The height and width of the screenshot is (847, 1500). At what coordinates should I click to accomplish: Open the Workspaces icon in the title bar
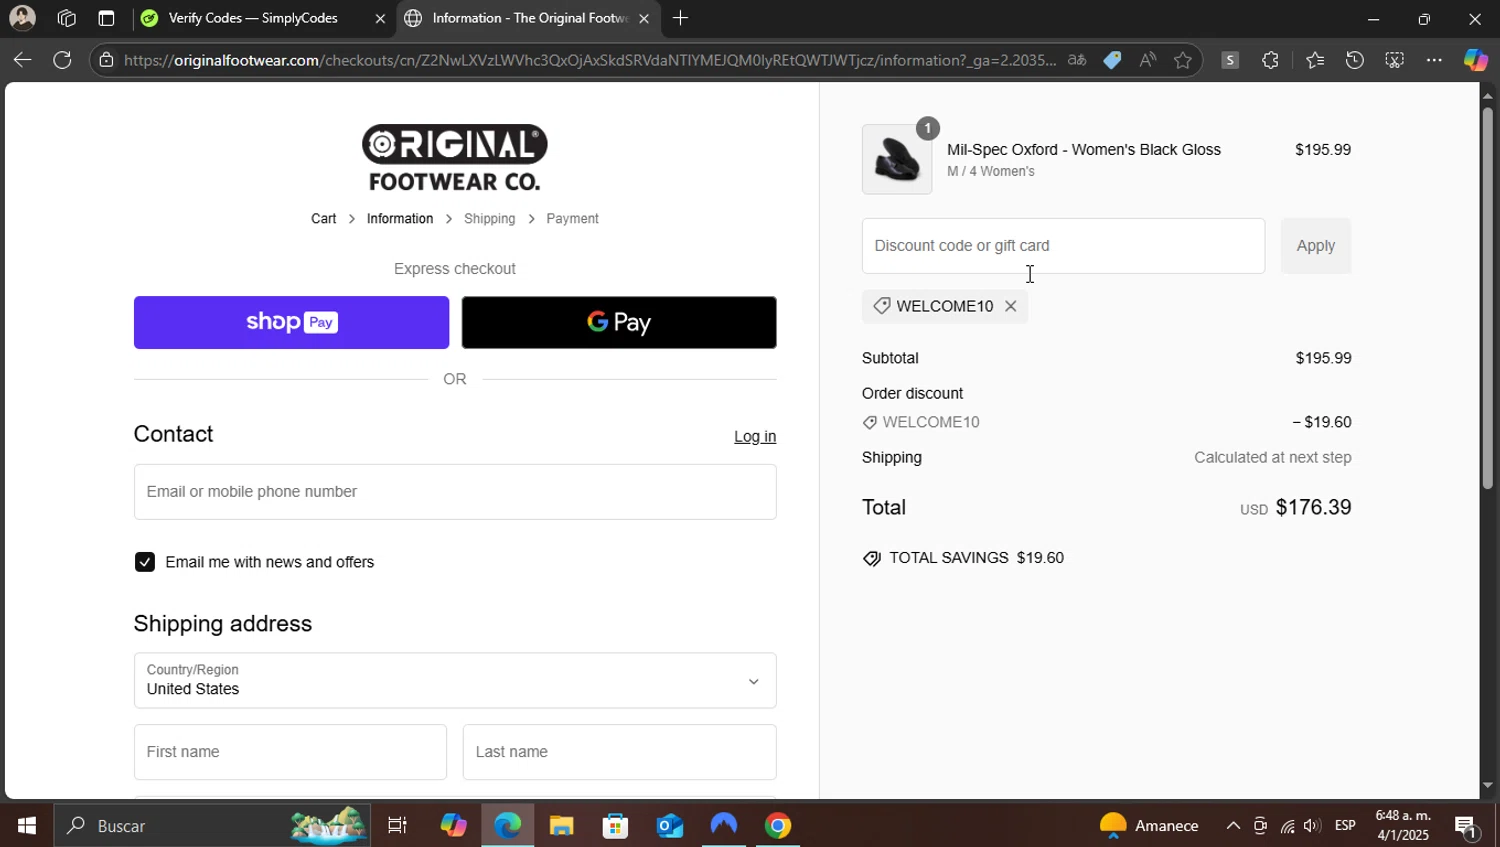pos(67,18)
